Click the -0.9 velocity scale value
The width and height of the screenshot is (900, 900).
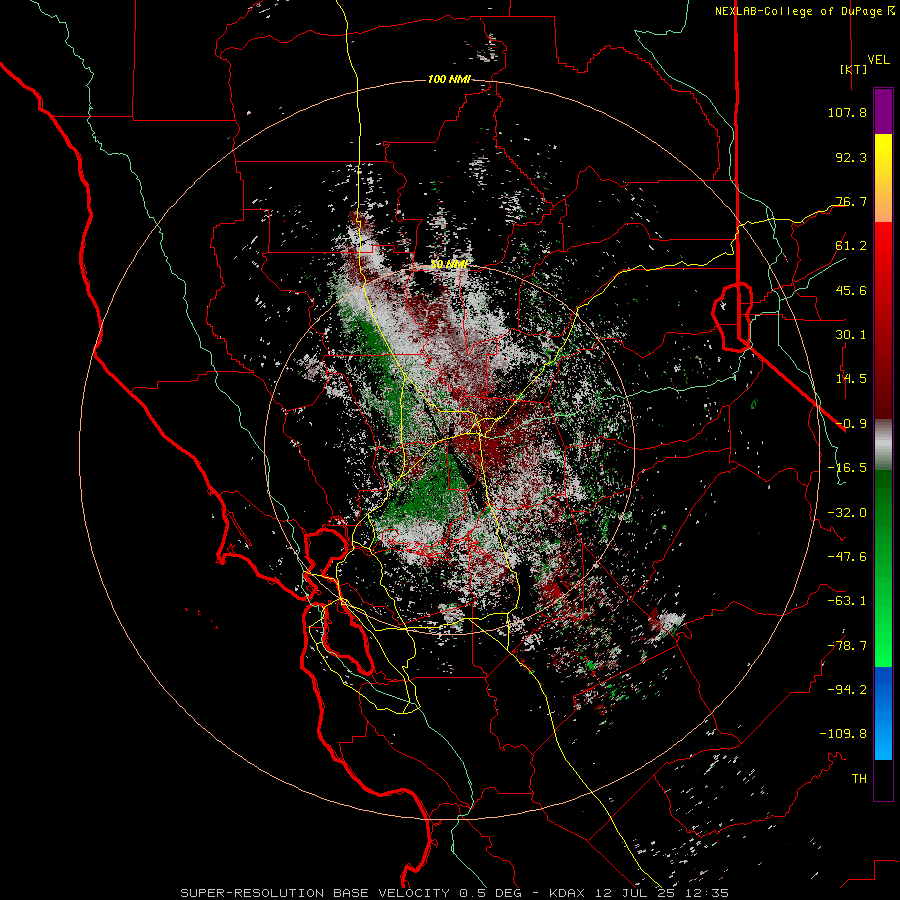tap(851, 424)
